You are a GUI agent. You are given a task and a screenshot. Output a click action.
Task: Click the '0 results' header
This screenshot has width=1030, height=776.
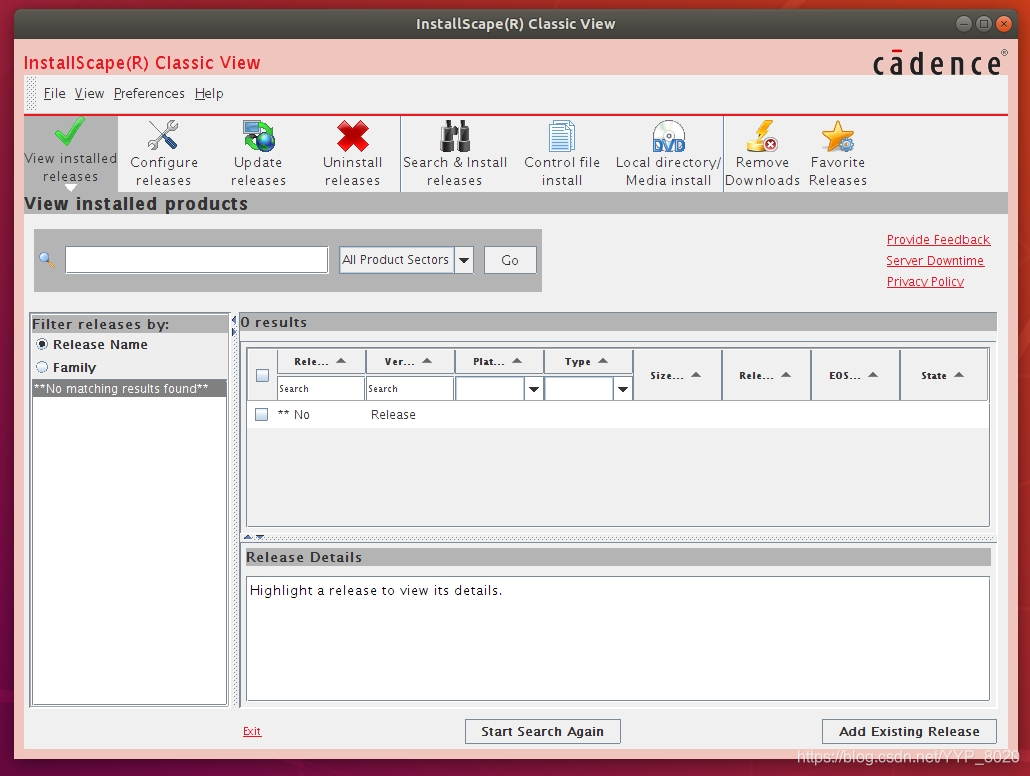tap(274, 322)
